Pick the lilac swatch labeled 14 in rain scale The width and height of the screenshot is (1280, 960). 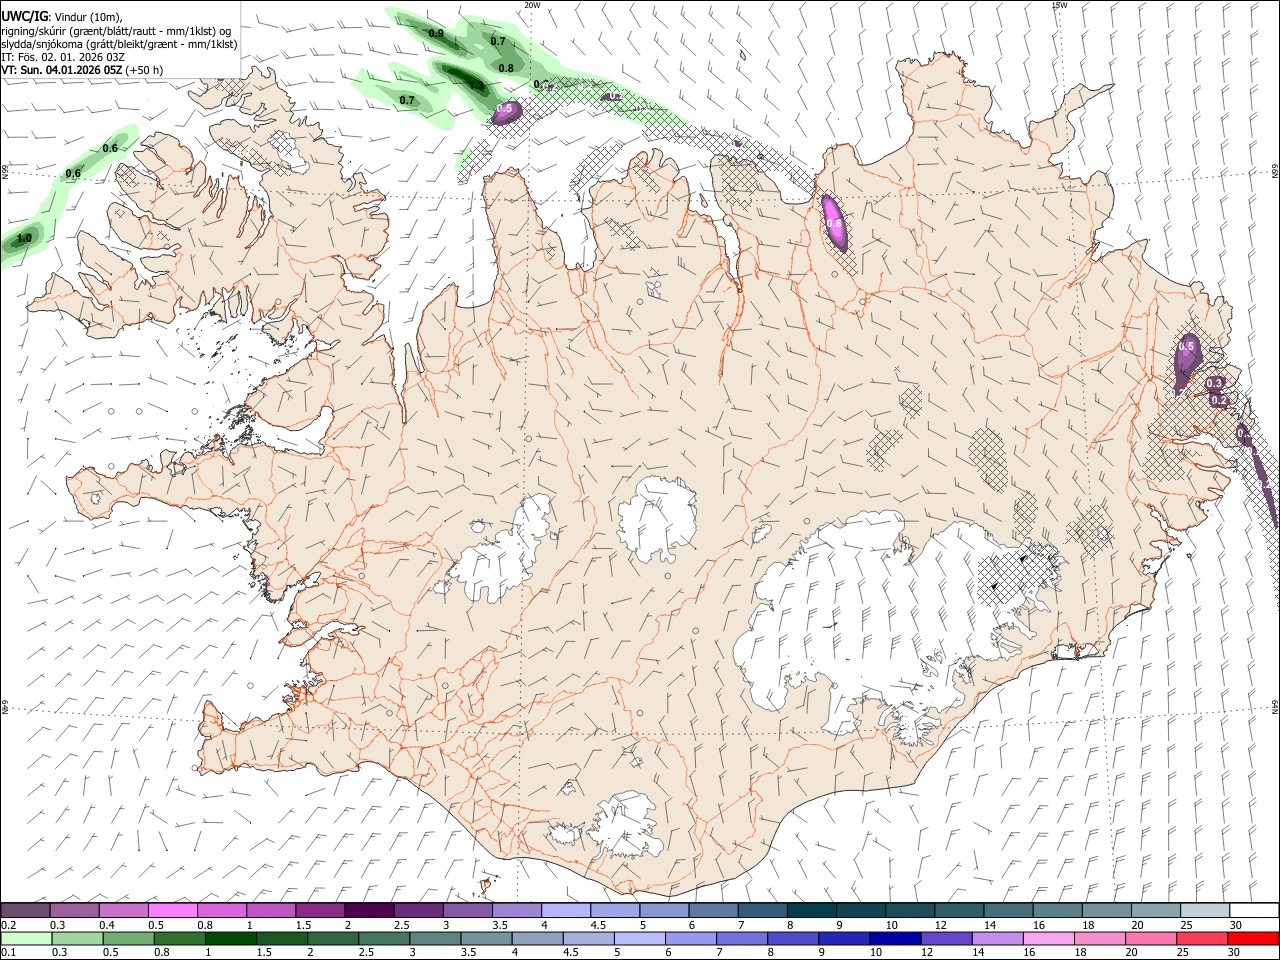click(997, 939)
